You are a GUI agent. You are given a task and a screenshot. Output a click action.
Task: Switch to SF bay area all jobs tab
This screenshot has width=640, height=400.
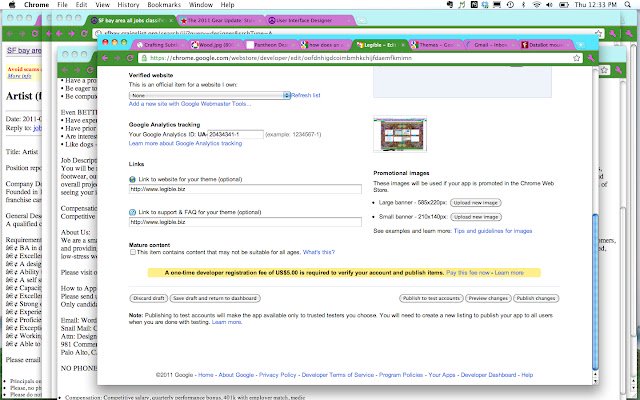[131, 20]
